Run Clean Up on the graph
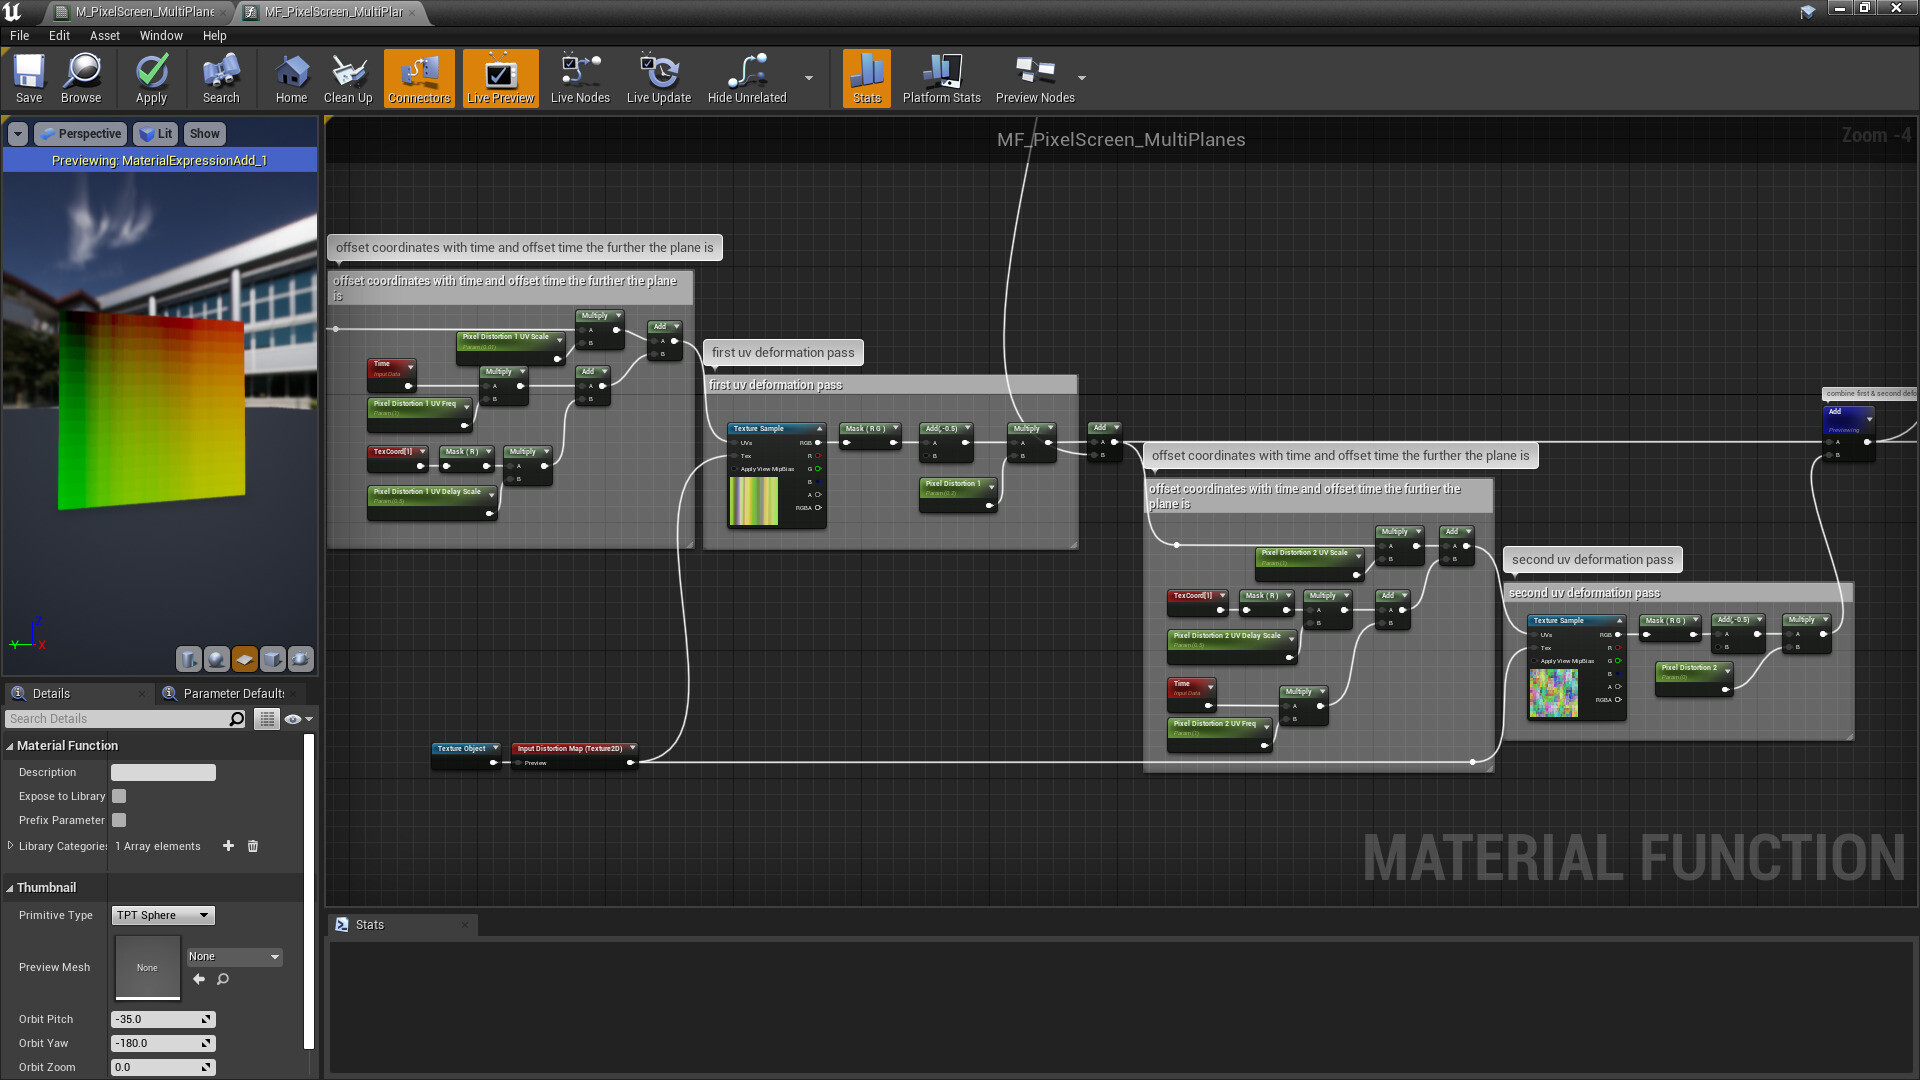Viewport: 1920px width, 1080px height. point(347,78)
